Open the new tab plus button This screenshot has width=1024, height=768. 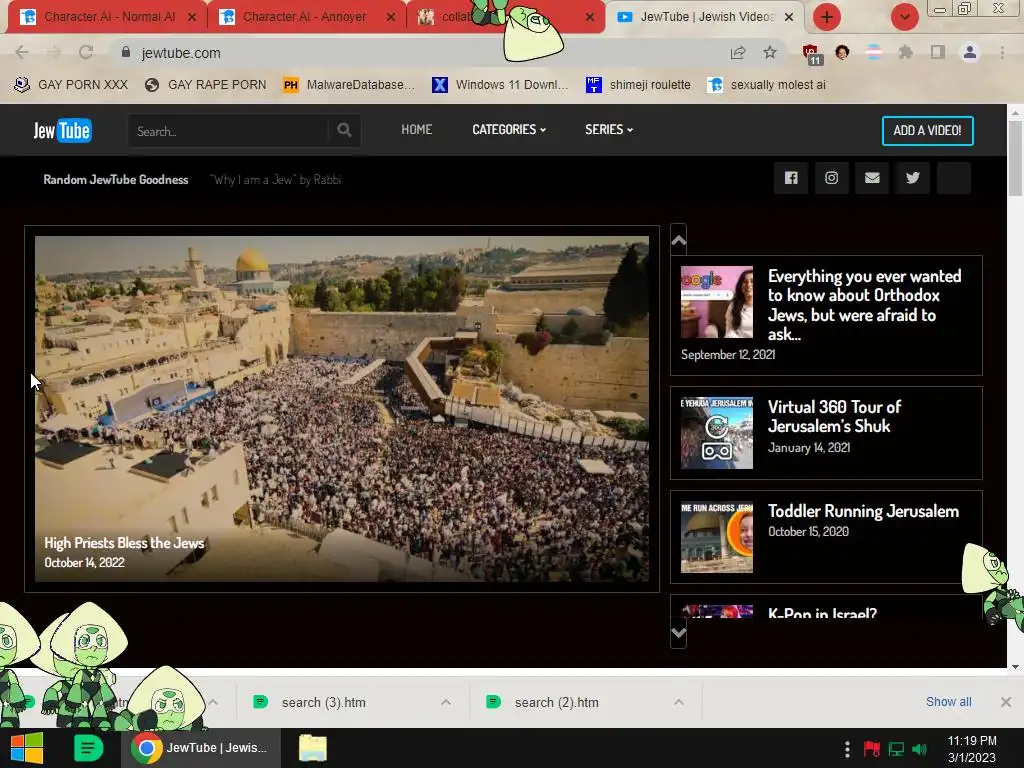pos(827,17)
